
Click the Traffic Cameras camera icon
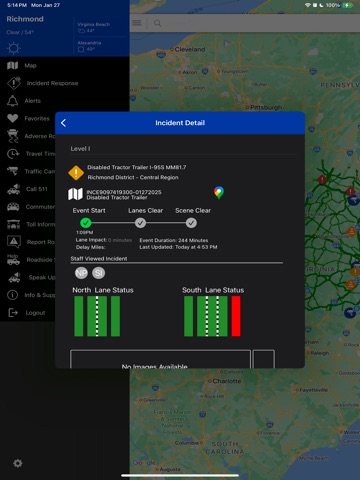13,171
